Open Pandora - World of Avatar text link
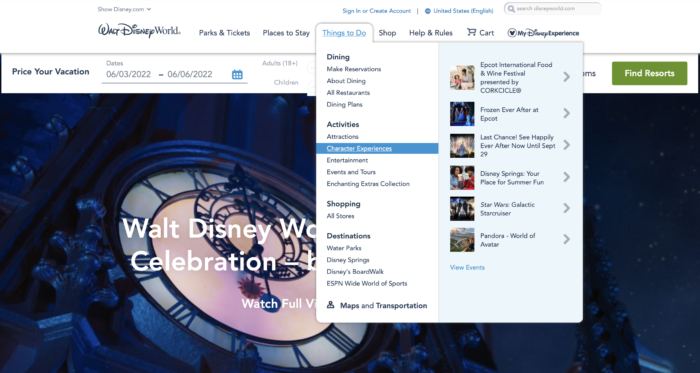This screenshot has height=373, width=700. (x=508, y=240)
